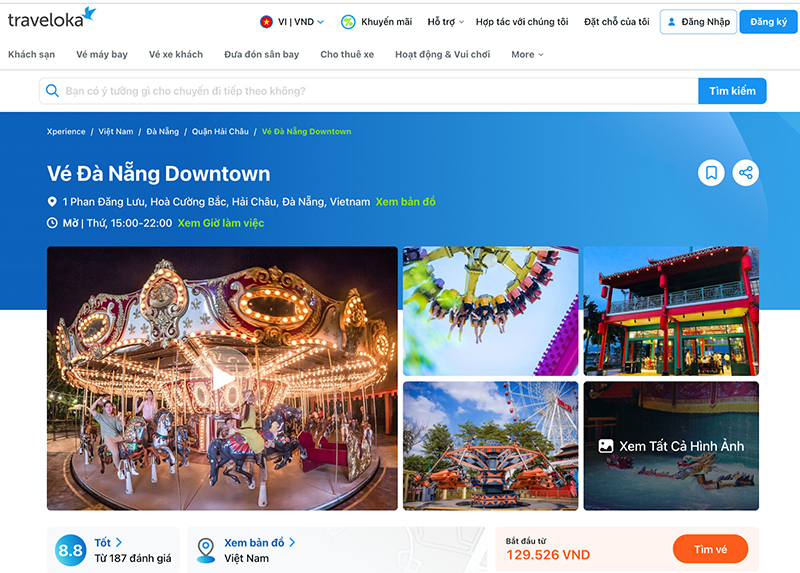This screenshot has width=800, height=573.
Task: Click the Vé Đà Nẵng Downtown heading
Action: 159,174
